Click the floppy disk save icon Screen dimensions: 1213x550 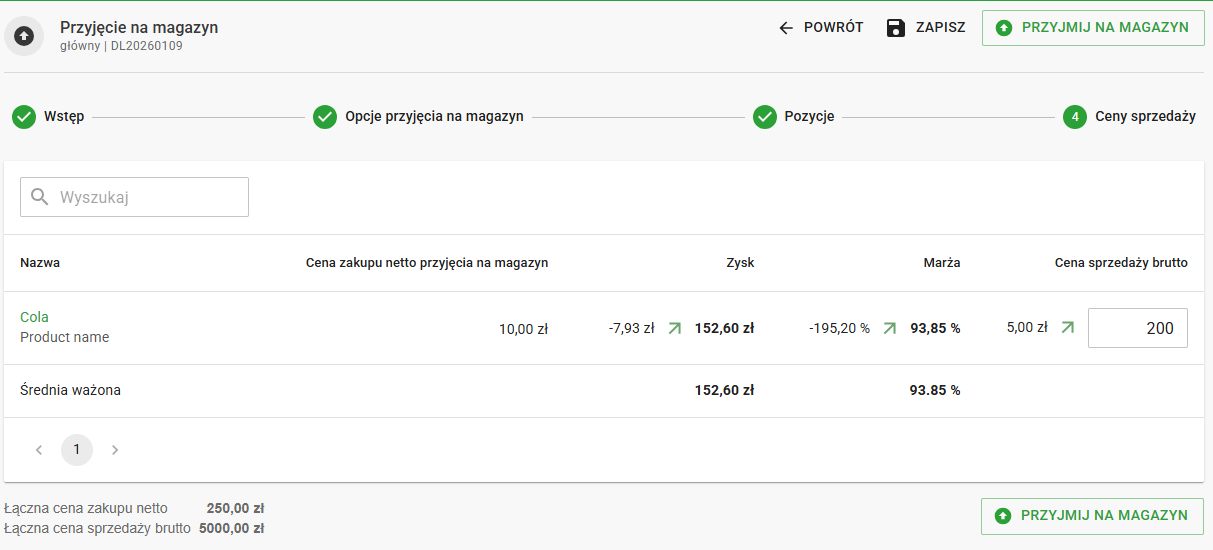[x=896, y=28]
